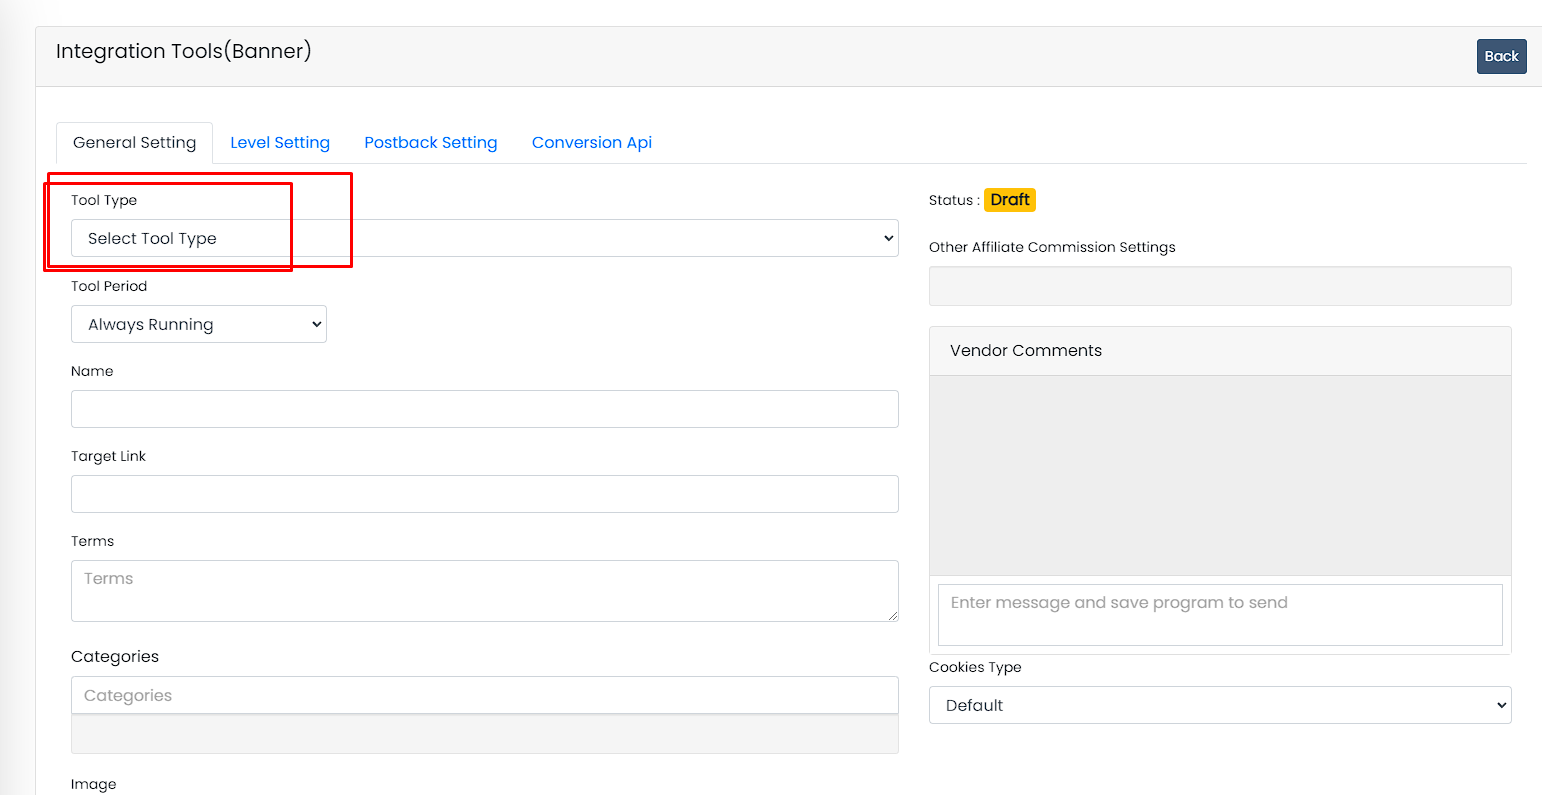Image resolution: width=1542 pixels, height=795 pixels.
Task: Focus the Name input field
Action: click(x=484, y=409)
